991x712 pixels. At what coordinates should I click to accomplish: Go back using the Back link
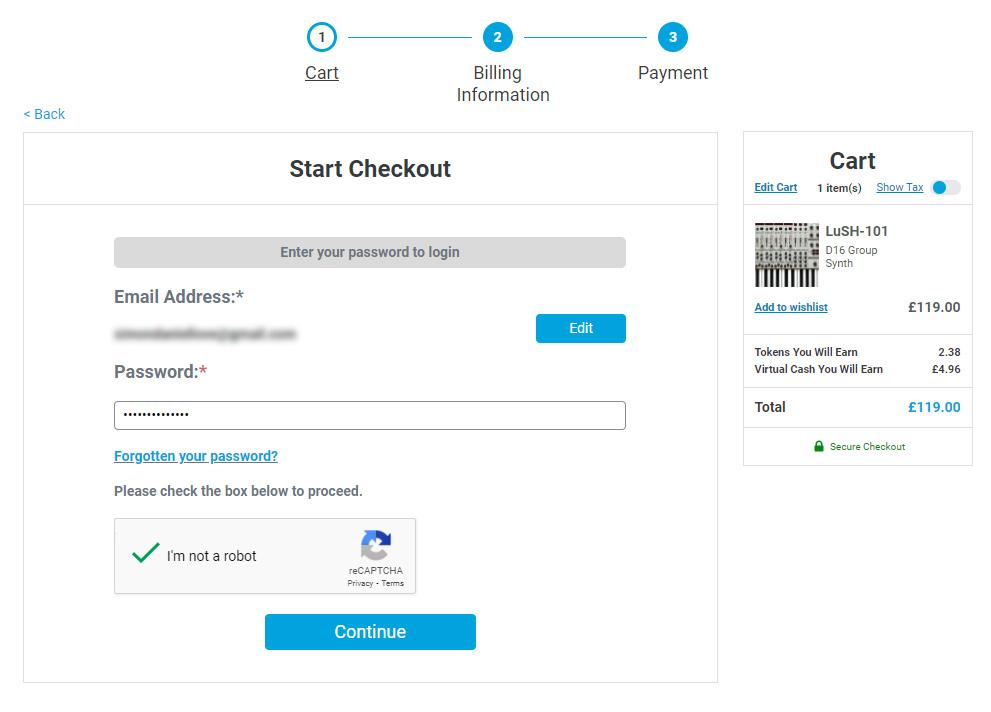43,113
